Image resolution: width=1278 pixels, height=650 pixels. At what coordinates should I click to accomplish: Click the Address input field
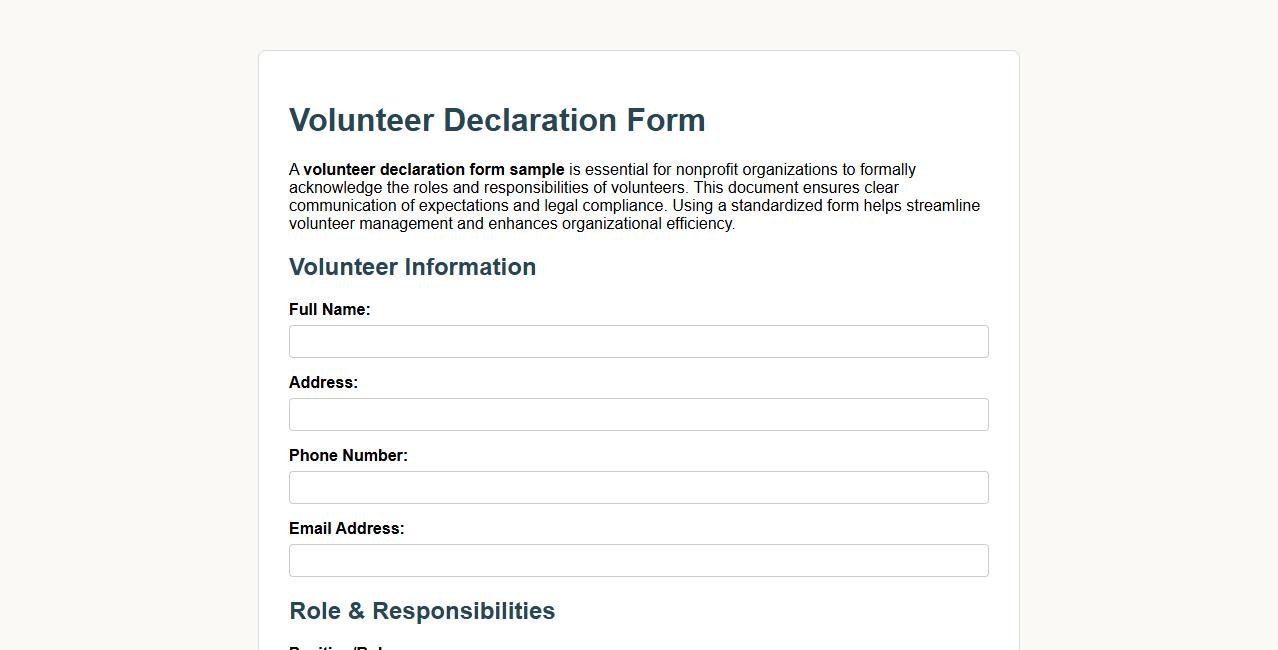pos(638,414)
